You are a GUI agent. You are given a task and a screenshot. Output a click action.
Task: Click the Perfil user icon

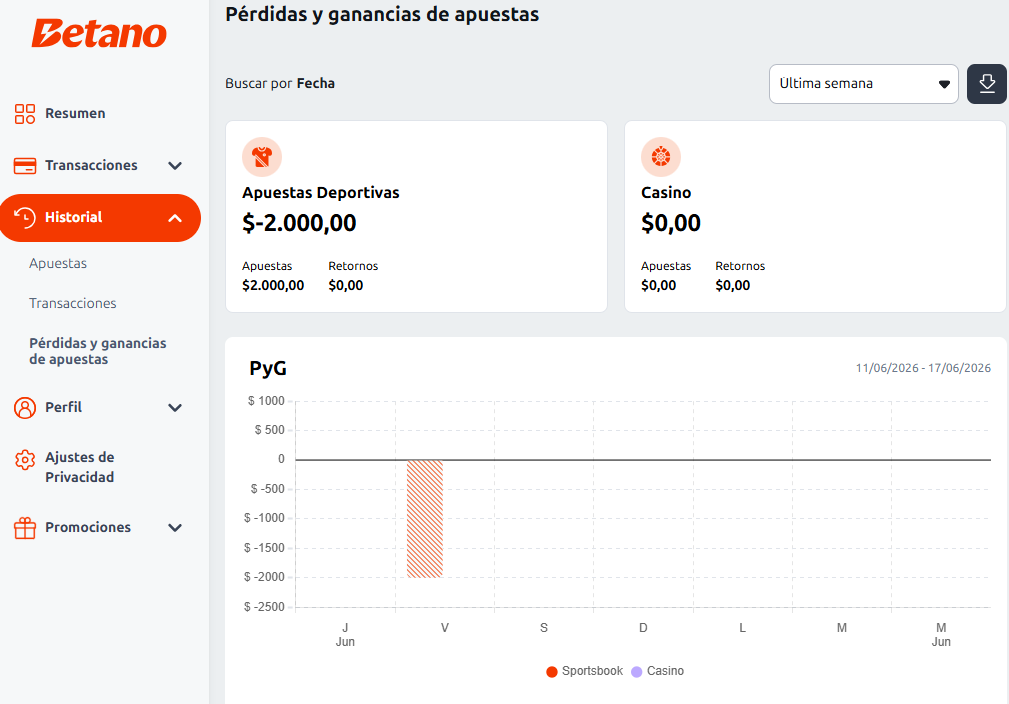point(24,408)
